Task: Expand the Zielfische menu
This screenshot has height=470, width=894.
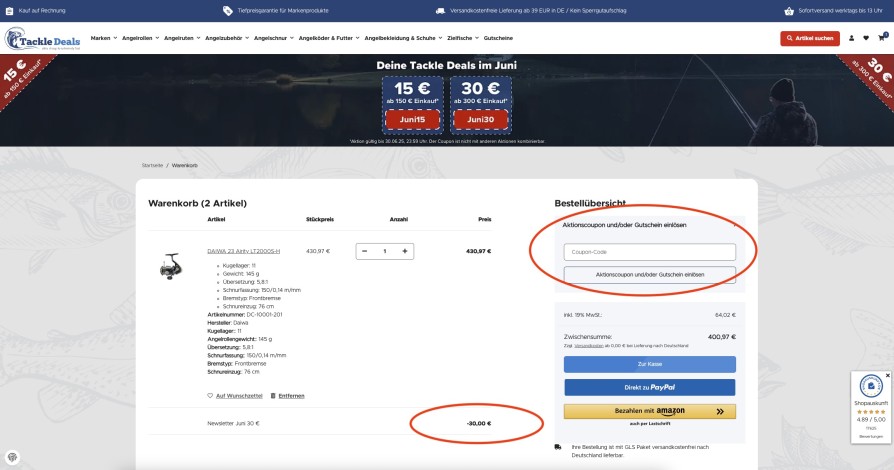Action: pyautogui.click(x=463, y=38)
